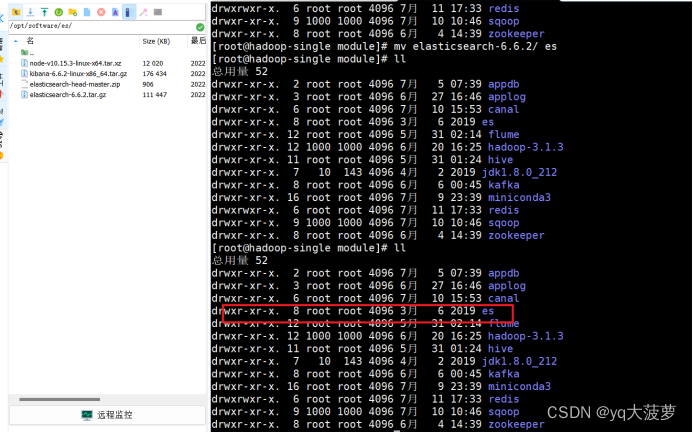Screen dimensions: 693x432
Task: Select node-v10.15.3-linux-x64.tar.xz file
Action: tap(75, 63)
